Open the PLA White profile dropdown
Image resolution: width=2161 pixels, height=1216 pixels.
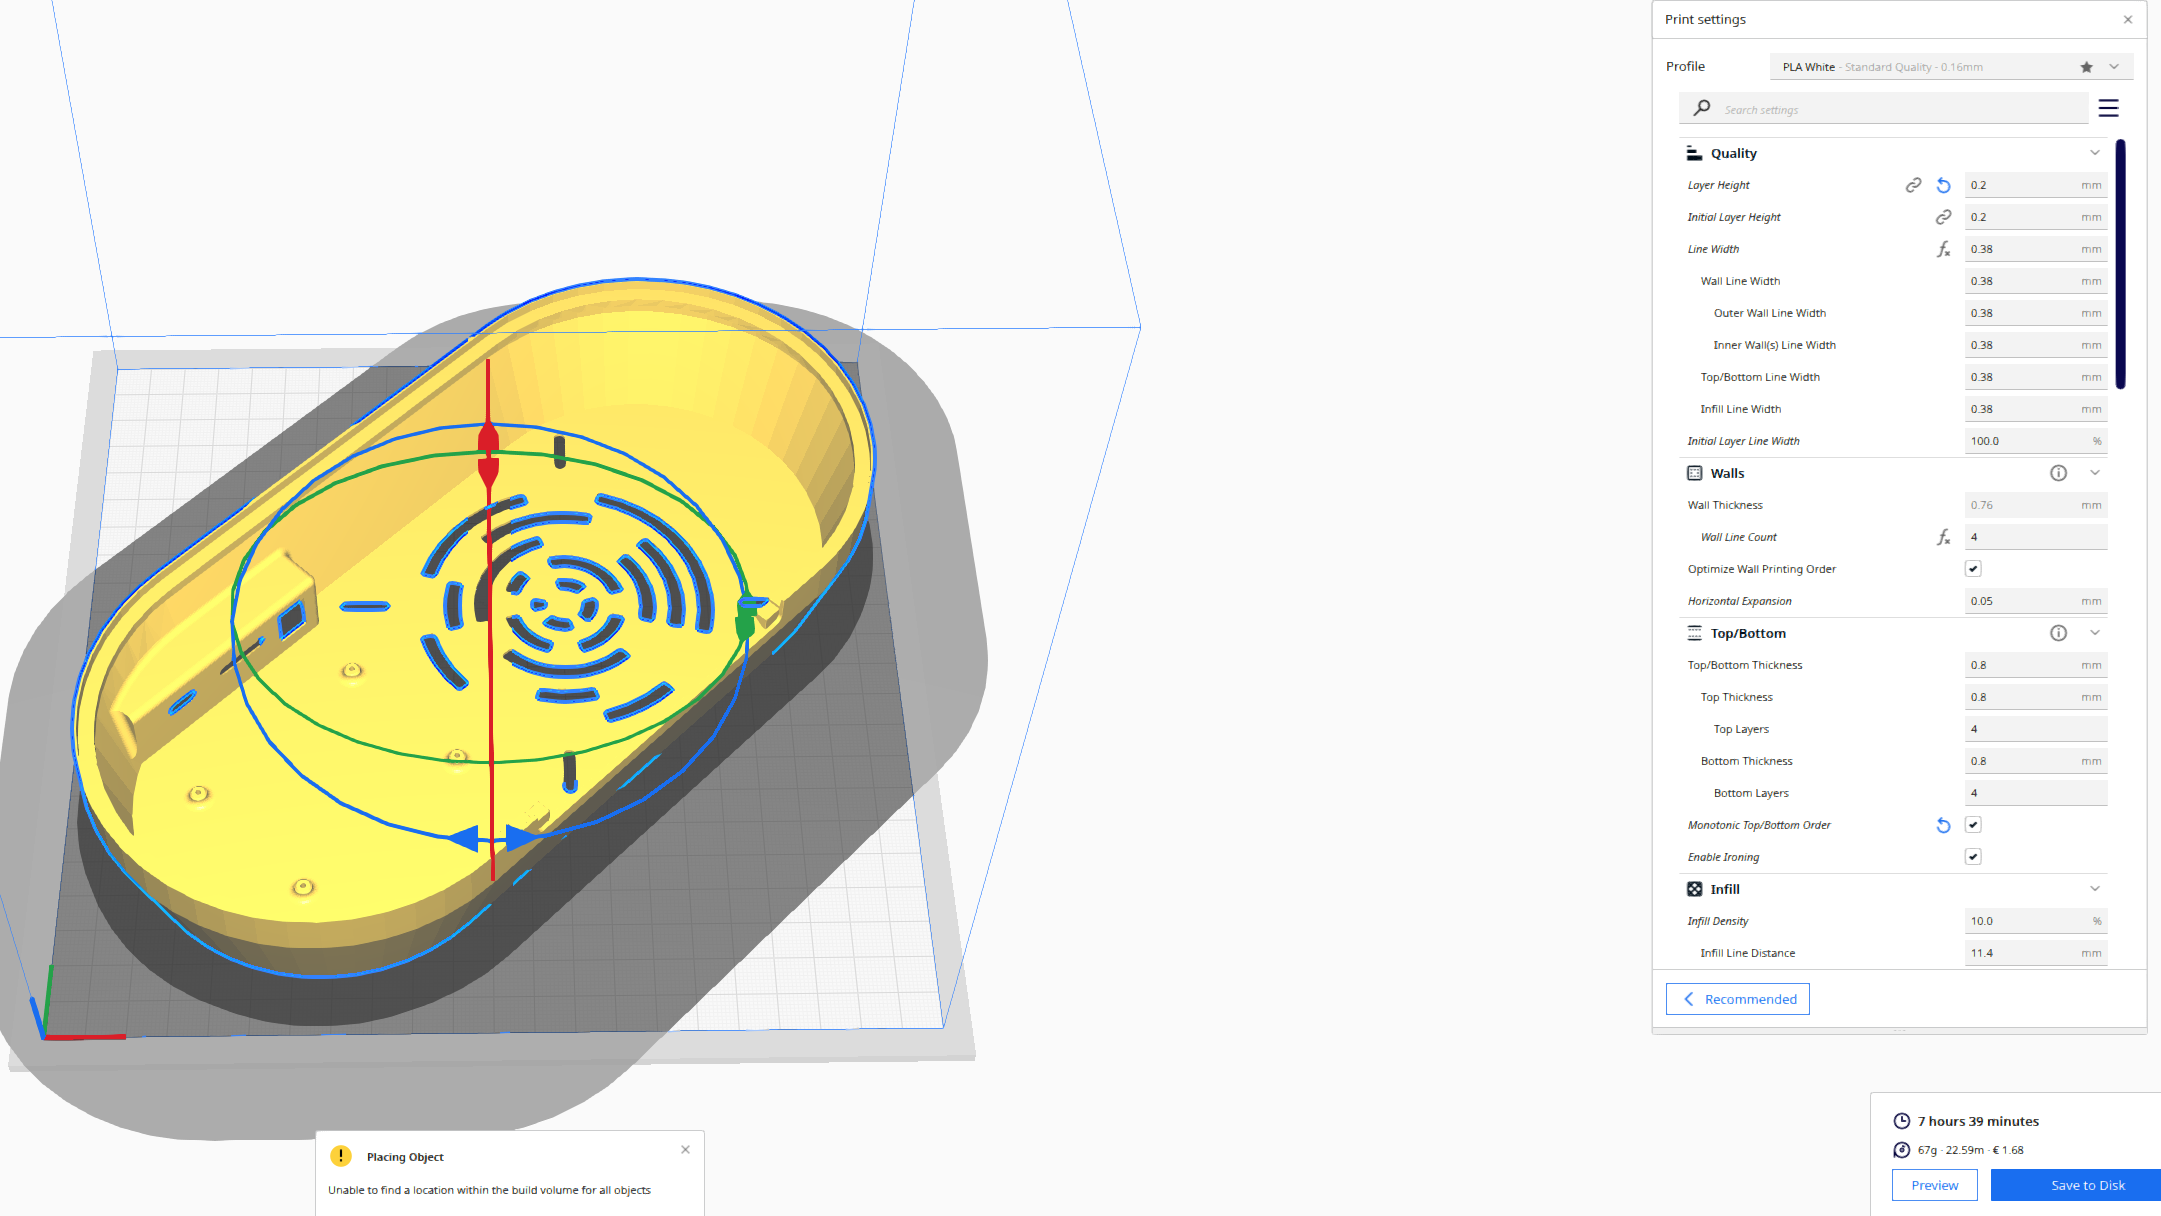click(2115, 66)
